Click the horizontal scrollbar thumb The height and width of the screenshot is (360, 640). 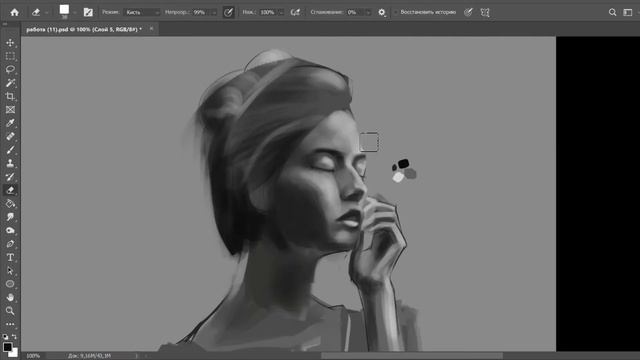tap(412, 356)
